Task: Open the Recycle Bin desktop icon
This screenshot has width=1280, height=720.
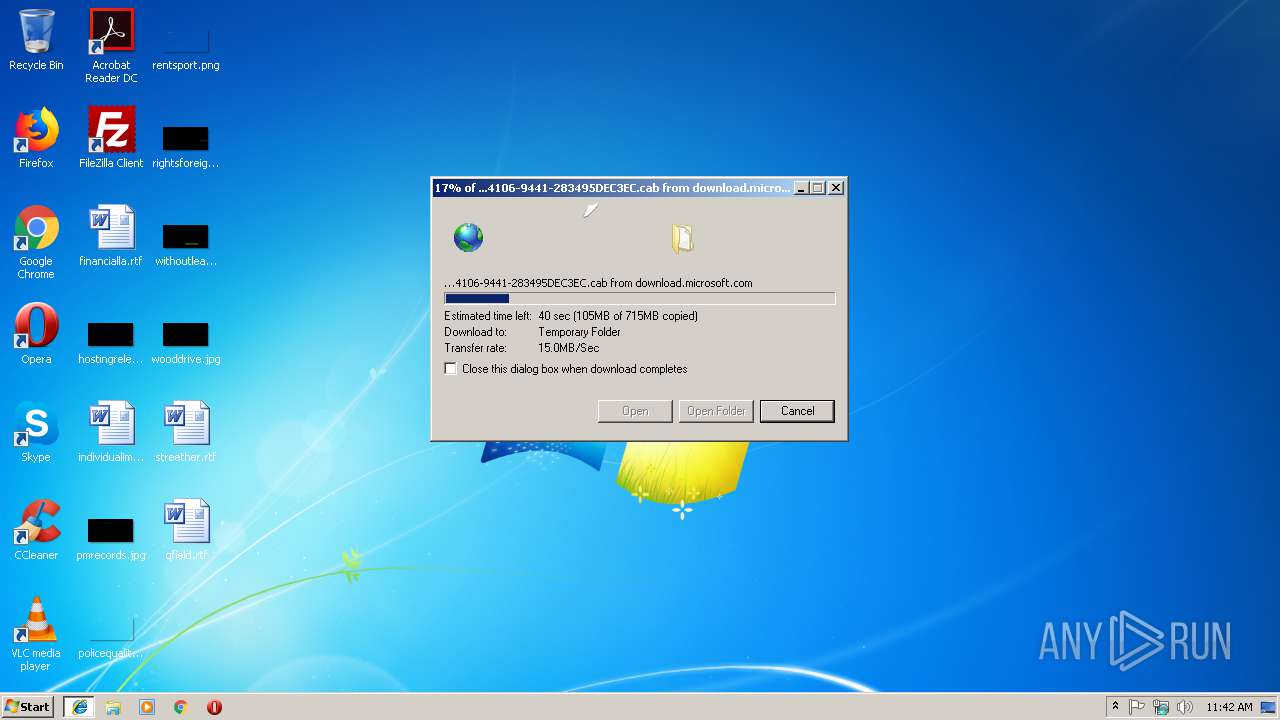Action: pyautogui.click(x=36, y=40)
